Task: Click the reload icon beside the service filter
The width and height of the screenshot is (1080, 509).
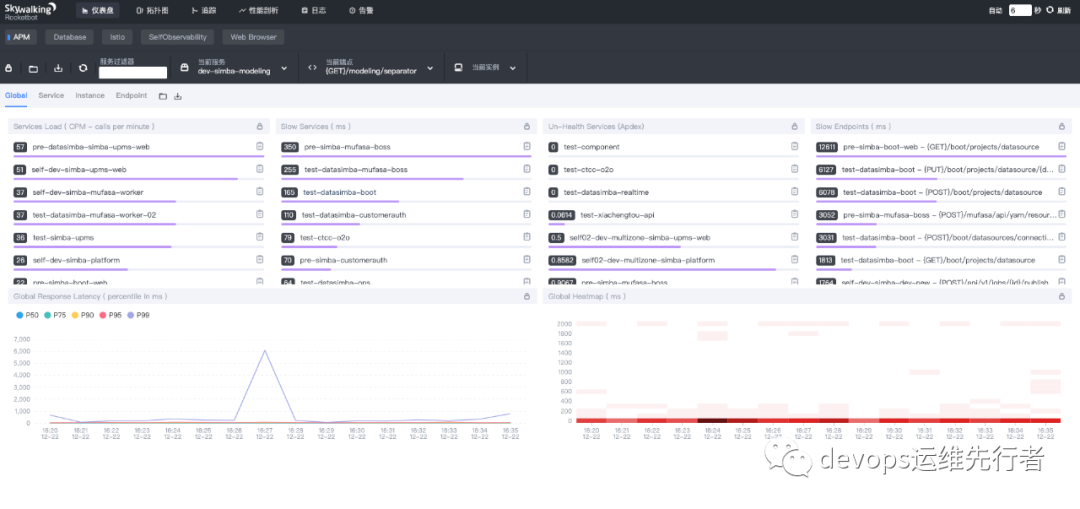Action: point(83,68)
